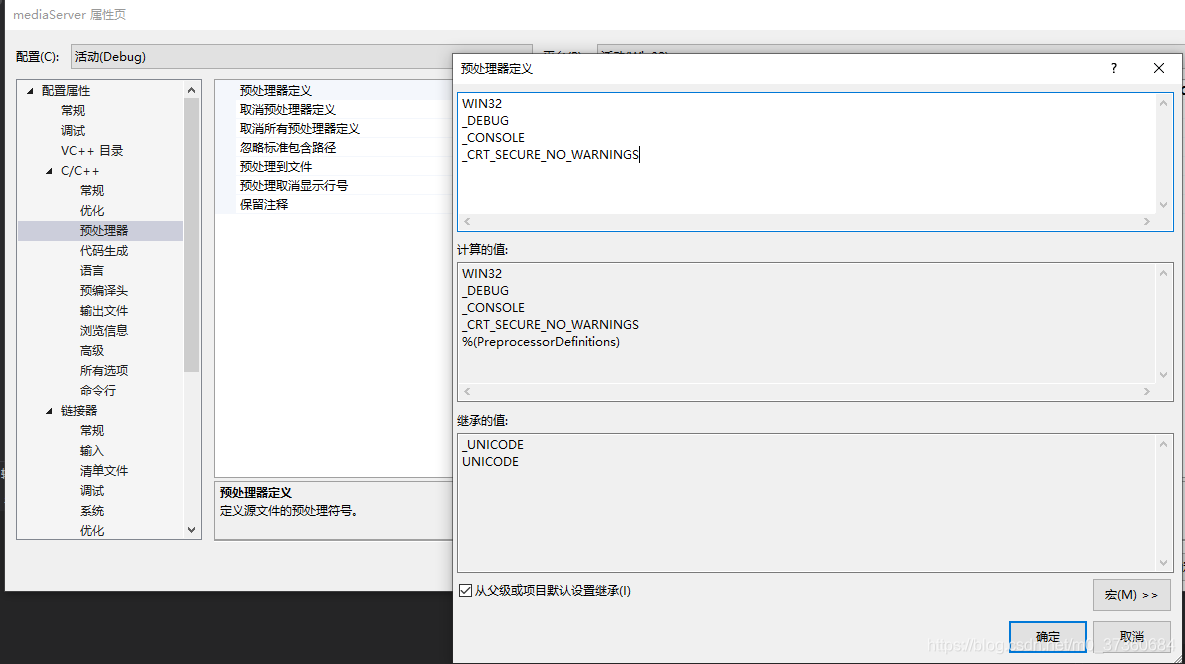1185x664 pixels.
Task: Click scroll-down arrow in 计算的值 box
Action: [x=1164, y=375]
